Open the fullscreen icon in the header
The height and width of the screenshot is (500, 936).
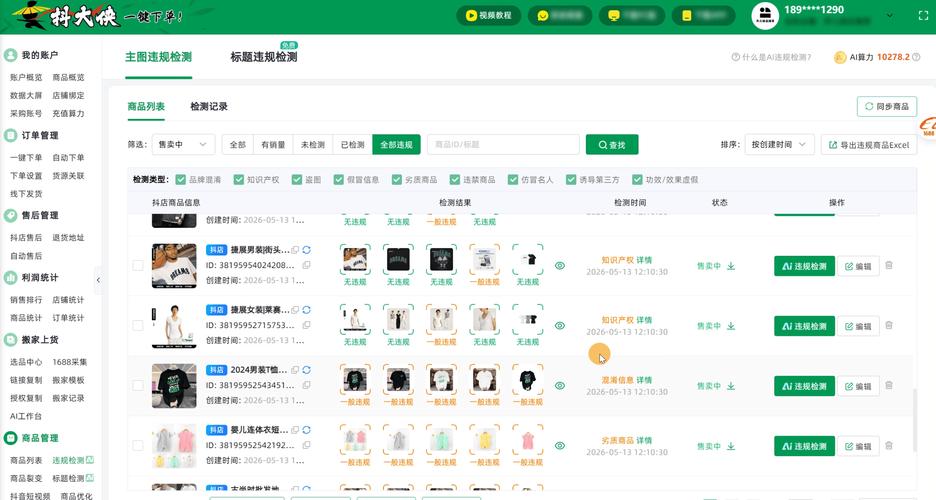coord(923,16)
